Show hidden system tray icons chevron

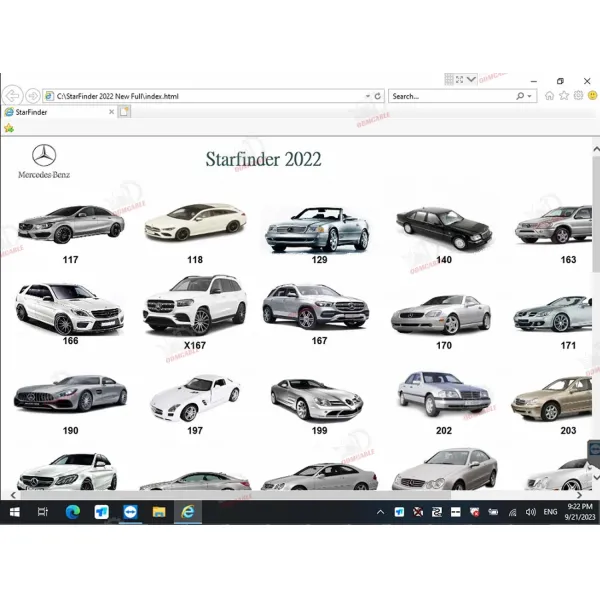pyautogui.click(x=380, y=512)
